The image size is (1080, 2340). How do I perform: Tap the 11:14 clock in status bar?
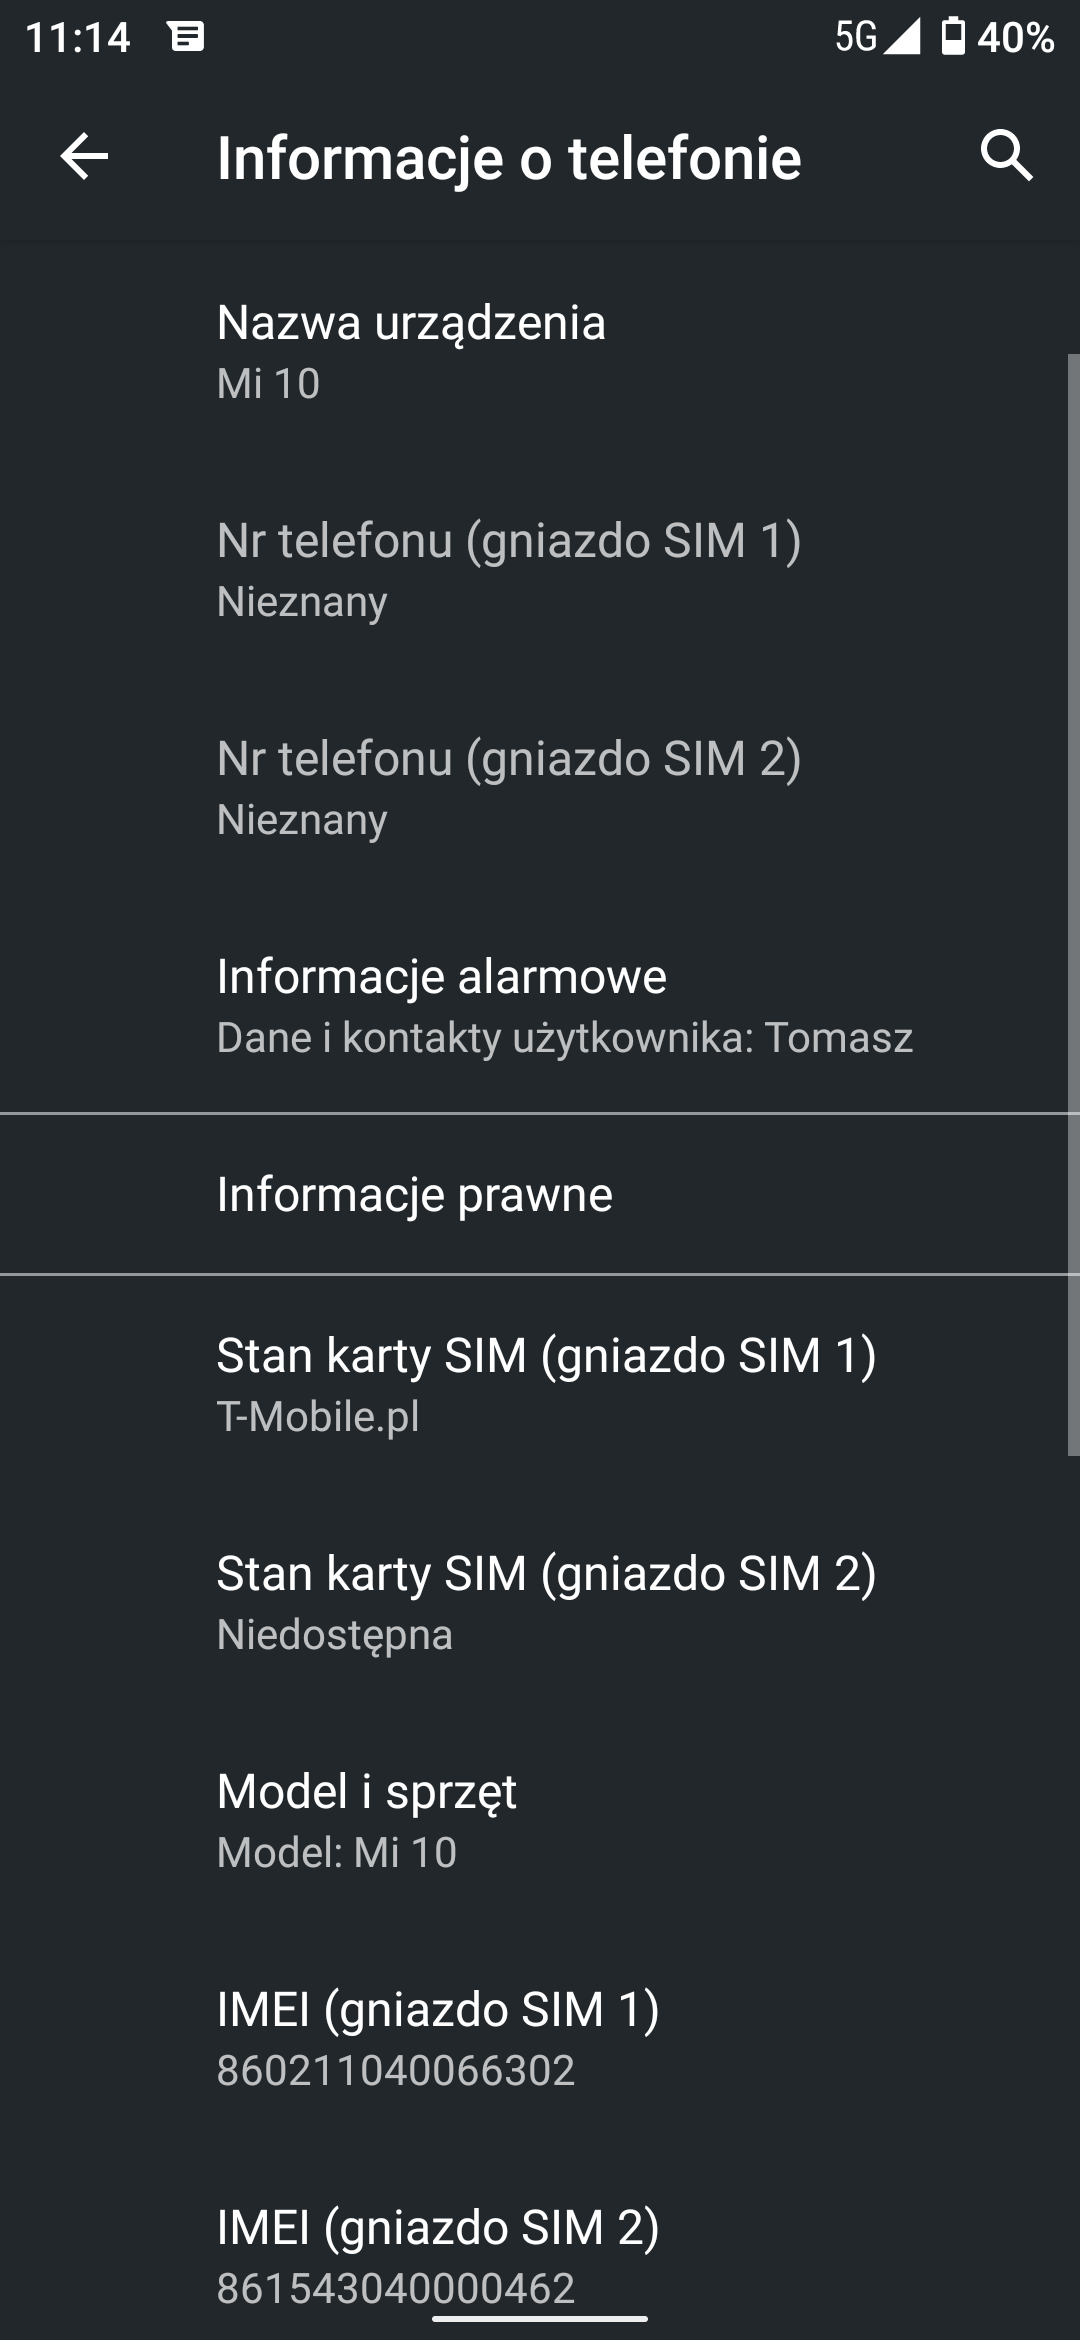pyautogui.click(x=77, y=38)
